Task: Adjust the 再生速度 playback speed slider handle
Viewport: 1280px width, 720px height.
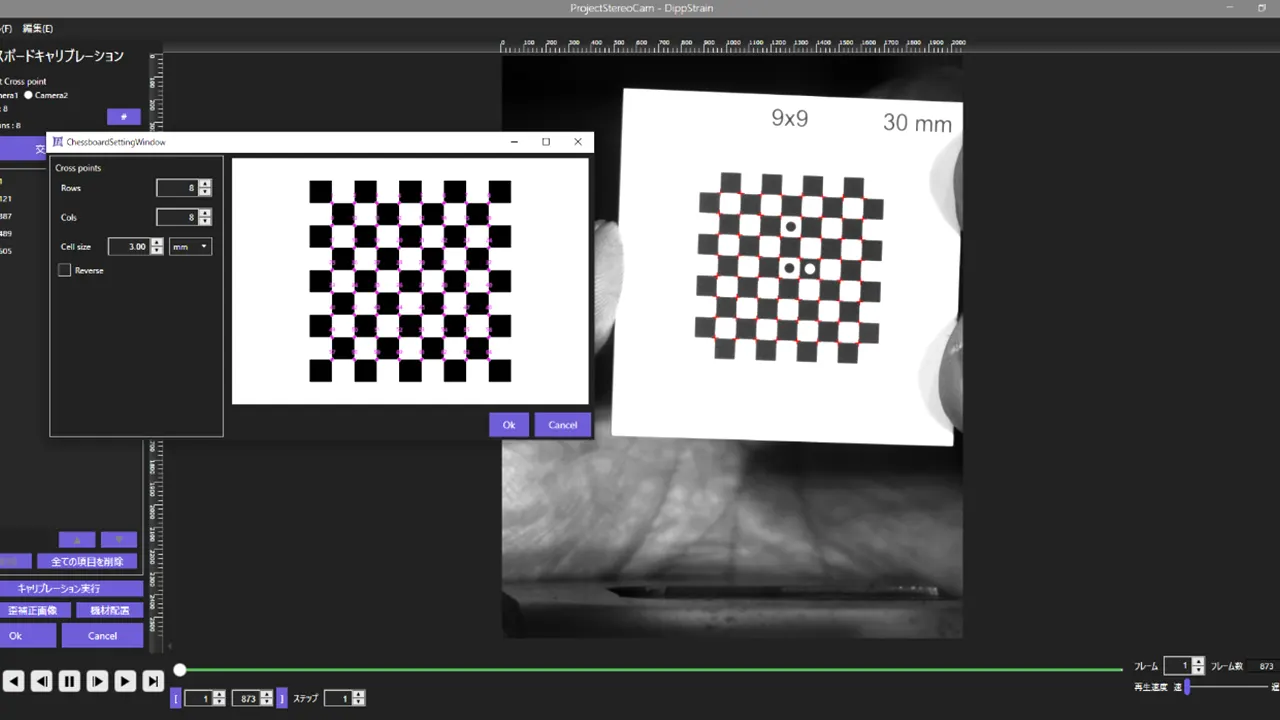Action: 1187,686
